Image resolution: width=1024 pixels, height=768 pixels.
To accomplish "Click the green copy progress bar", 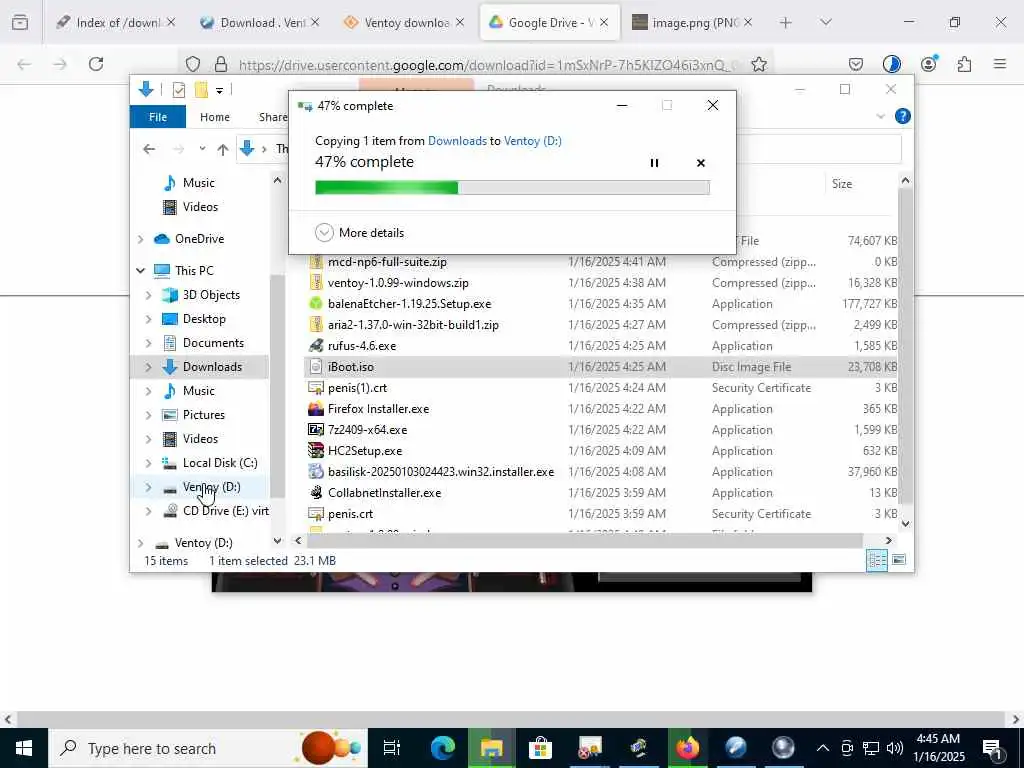I will [512, 188].
